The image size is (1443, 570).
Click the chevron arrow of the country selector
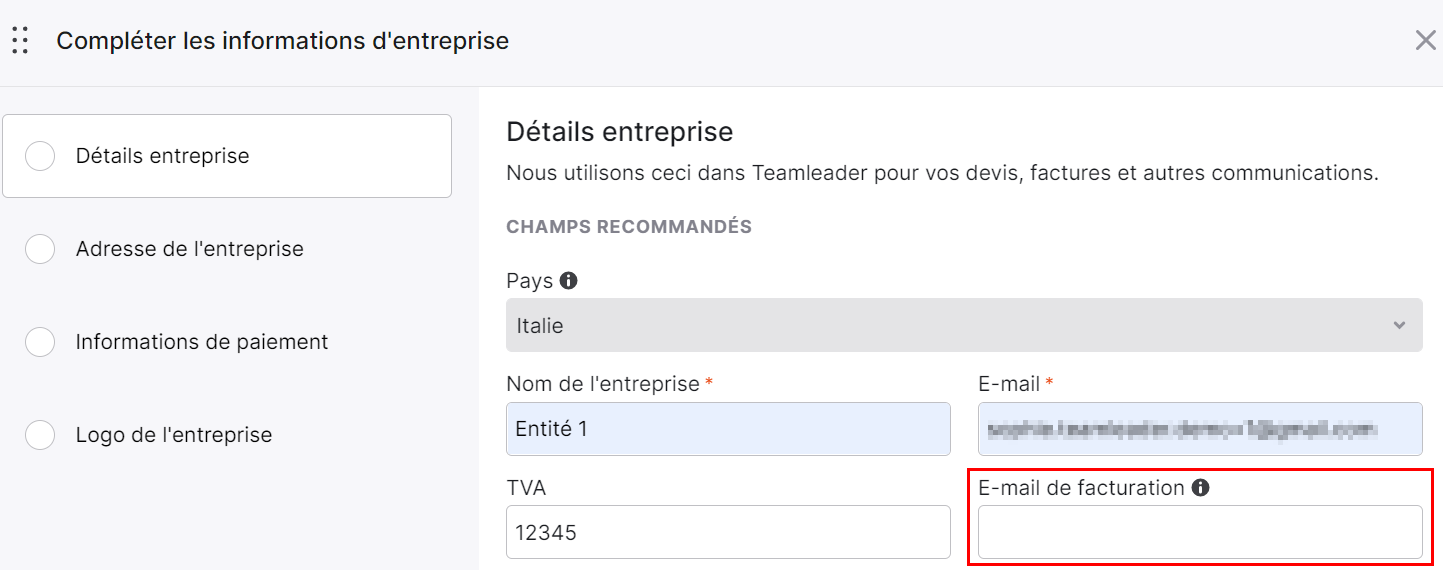pyautogui.click(x=1399, y=325)
